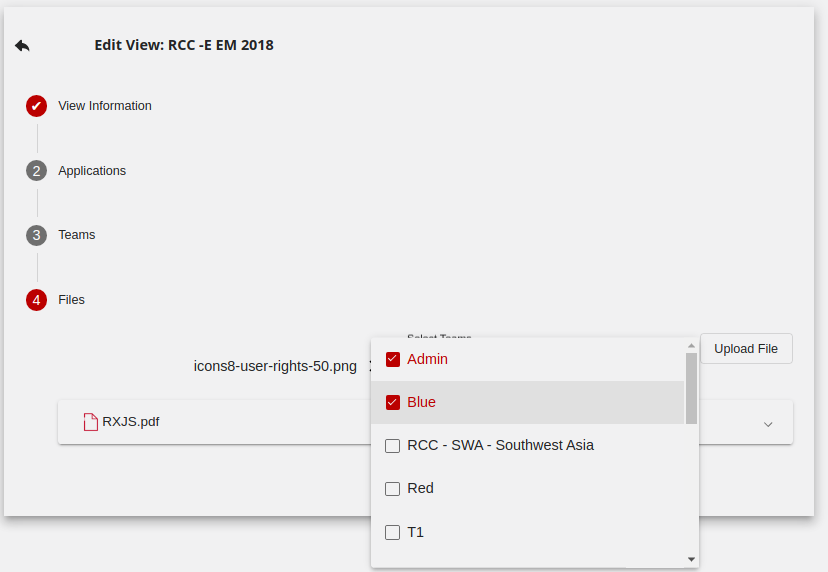Click the back arrow icon
The width and height of the screenshot is (828, 572).
pyautogui.click(x=22, y=45)
